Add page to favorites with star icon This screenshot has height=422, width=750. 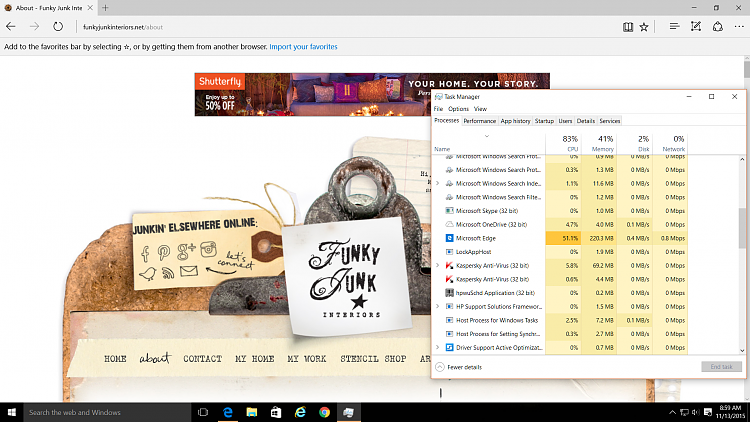pyautogui.click(x=644, y=26)
